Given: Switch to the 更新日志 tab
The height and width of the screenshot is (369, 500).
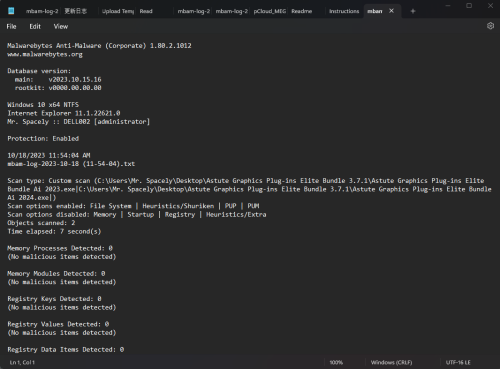Looking at the screenshot, I should (x=76, y=11).
